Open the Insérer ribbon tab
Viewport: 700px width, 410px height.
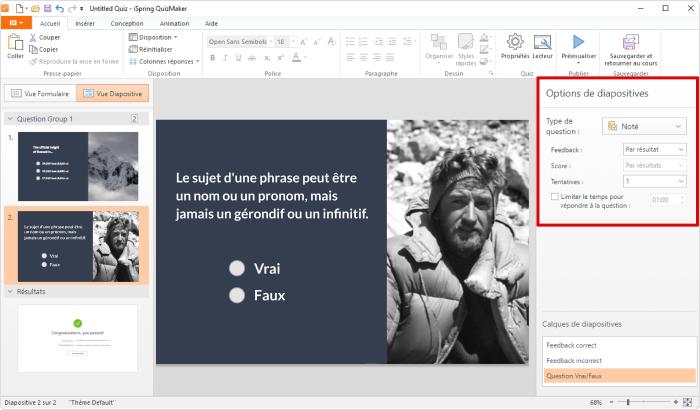point(85,23)
